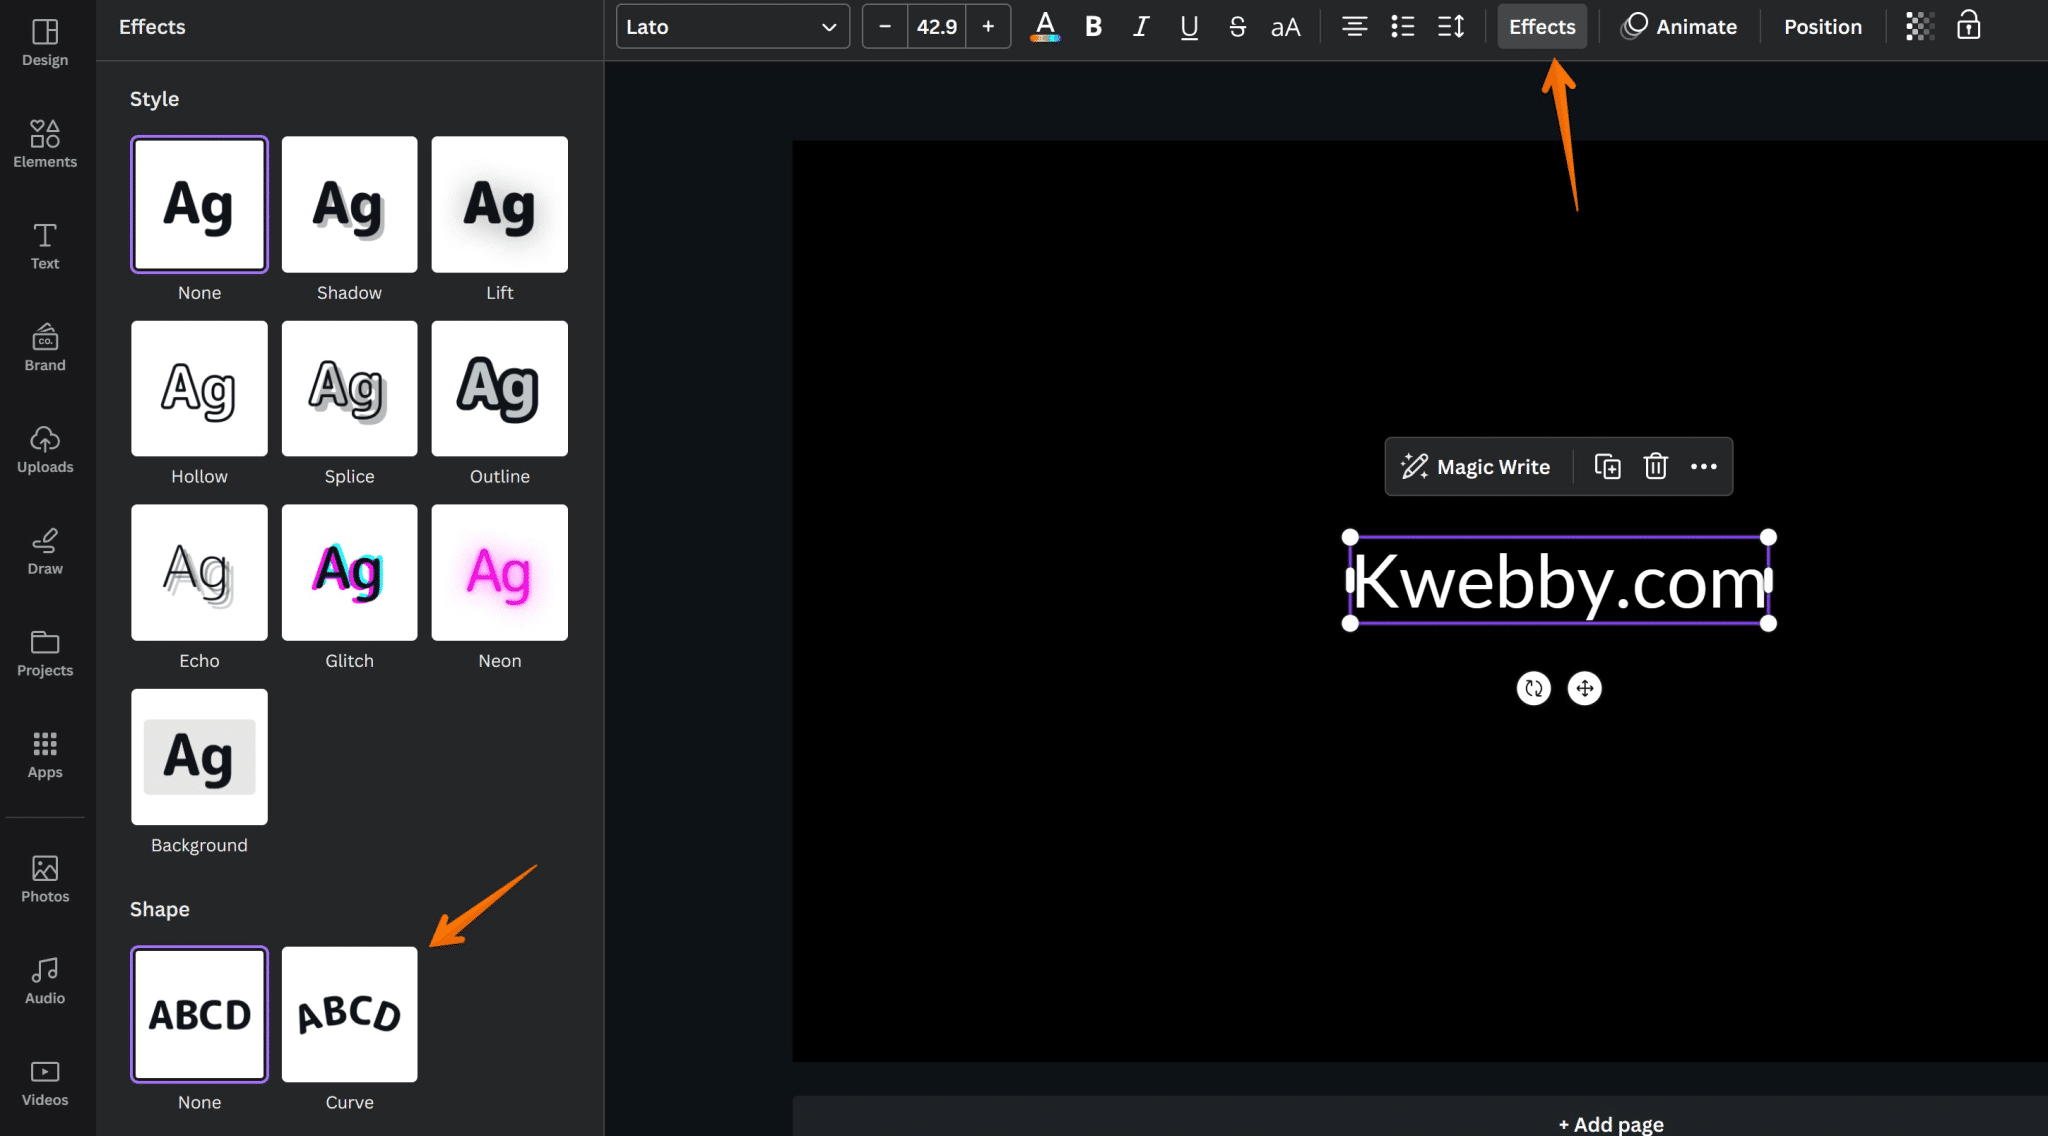
Task: Enable strikethrough formatting
Action: pos(1237,26)
